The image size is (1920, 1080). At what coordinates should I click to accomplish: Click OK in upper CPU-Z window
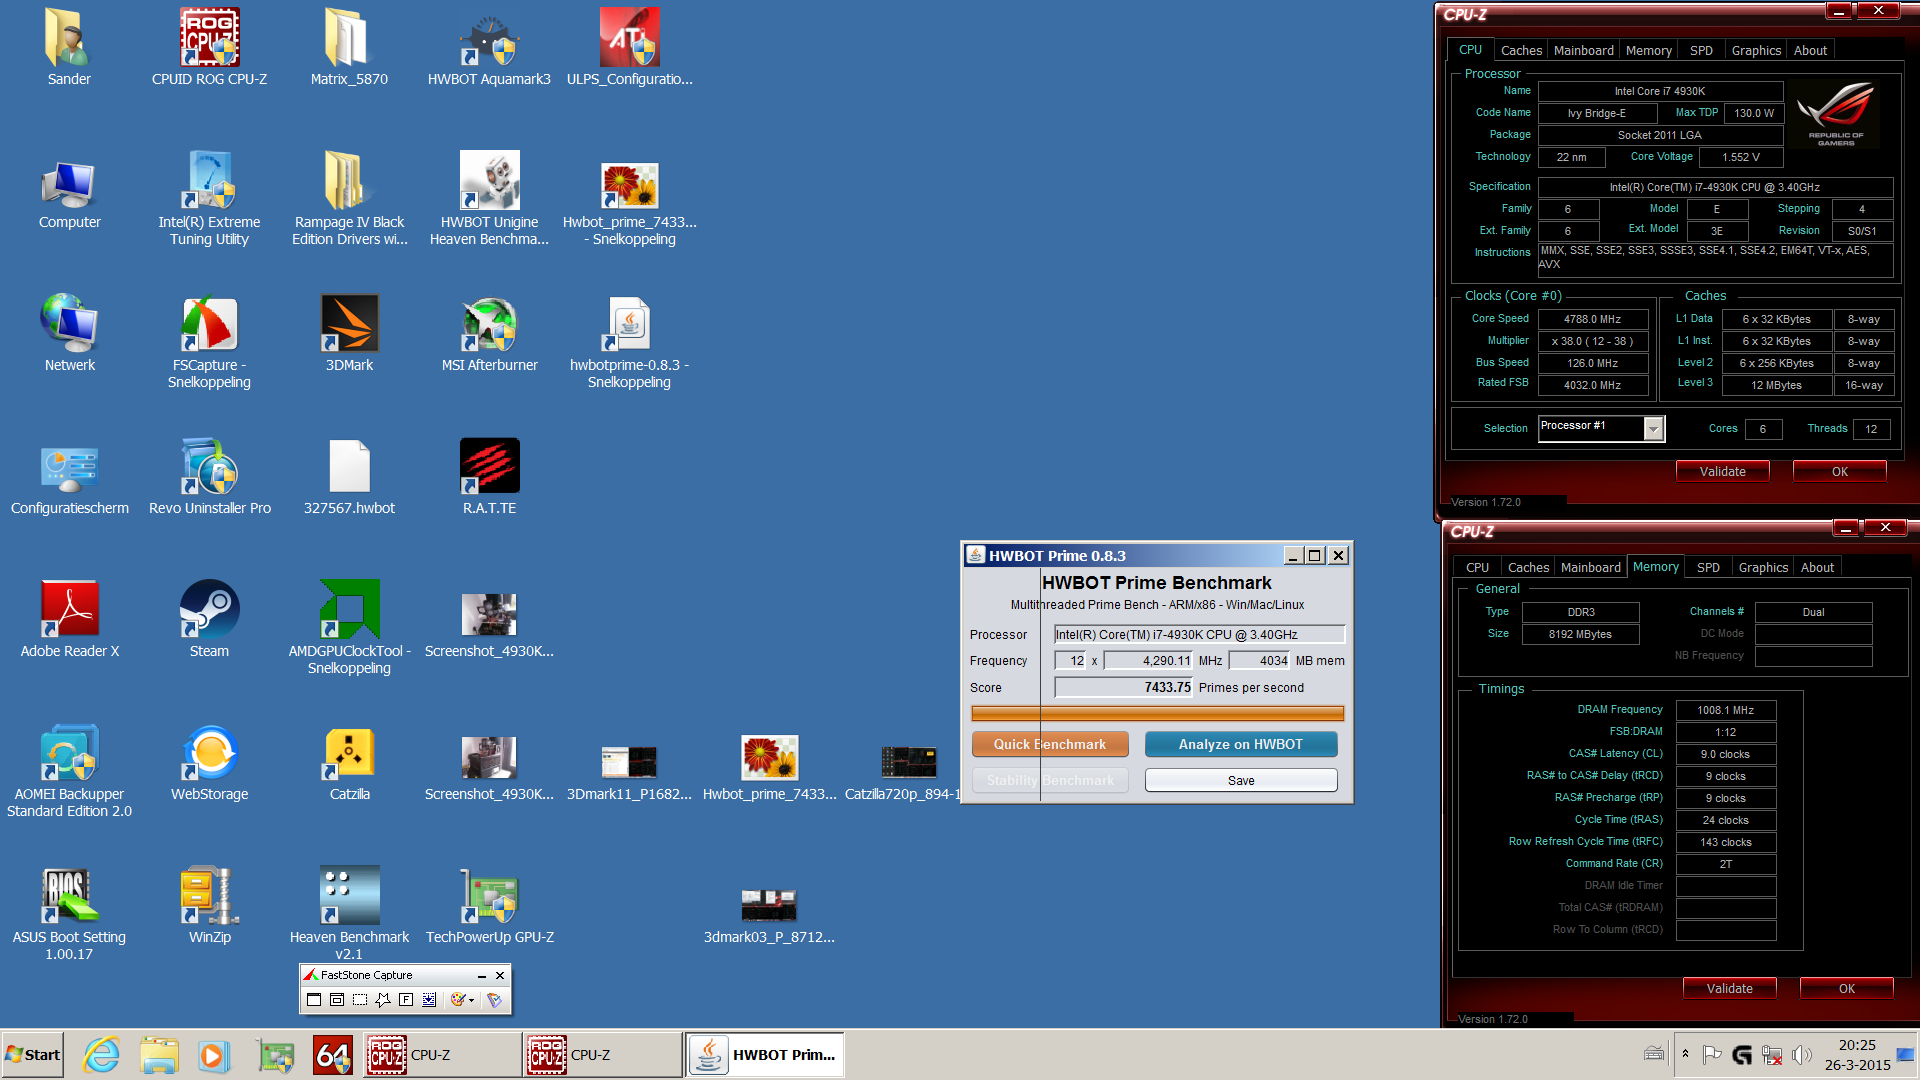[1839, 471]
